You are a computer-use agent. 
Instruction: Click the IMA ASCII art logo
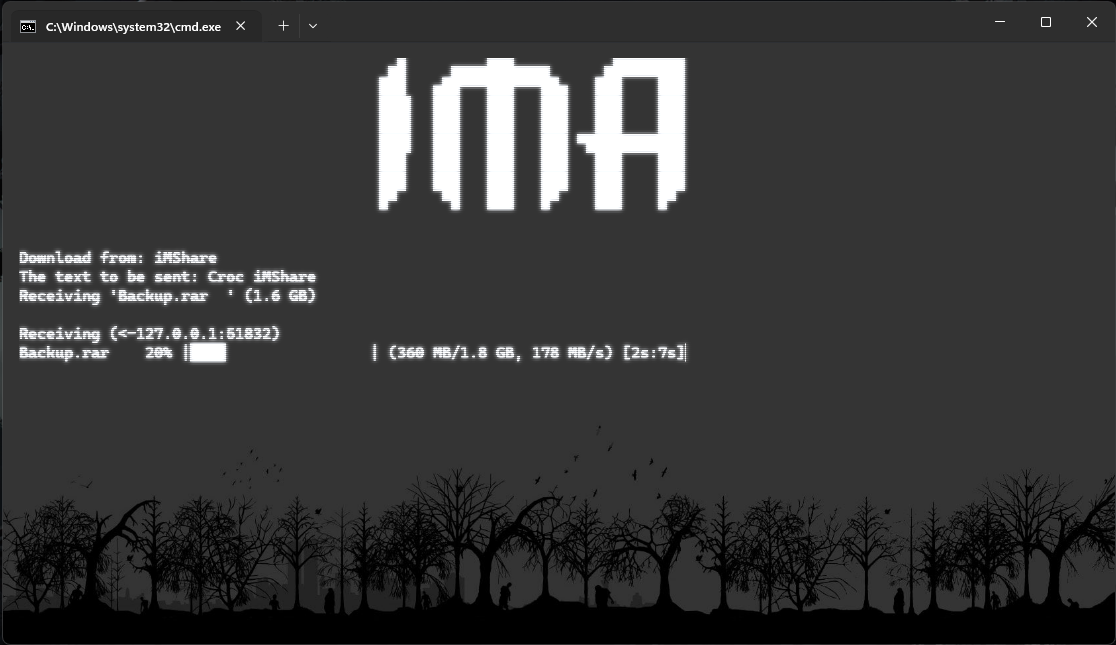tap(530, 135)
